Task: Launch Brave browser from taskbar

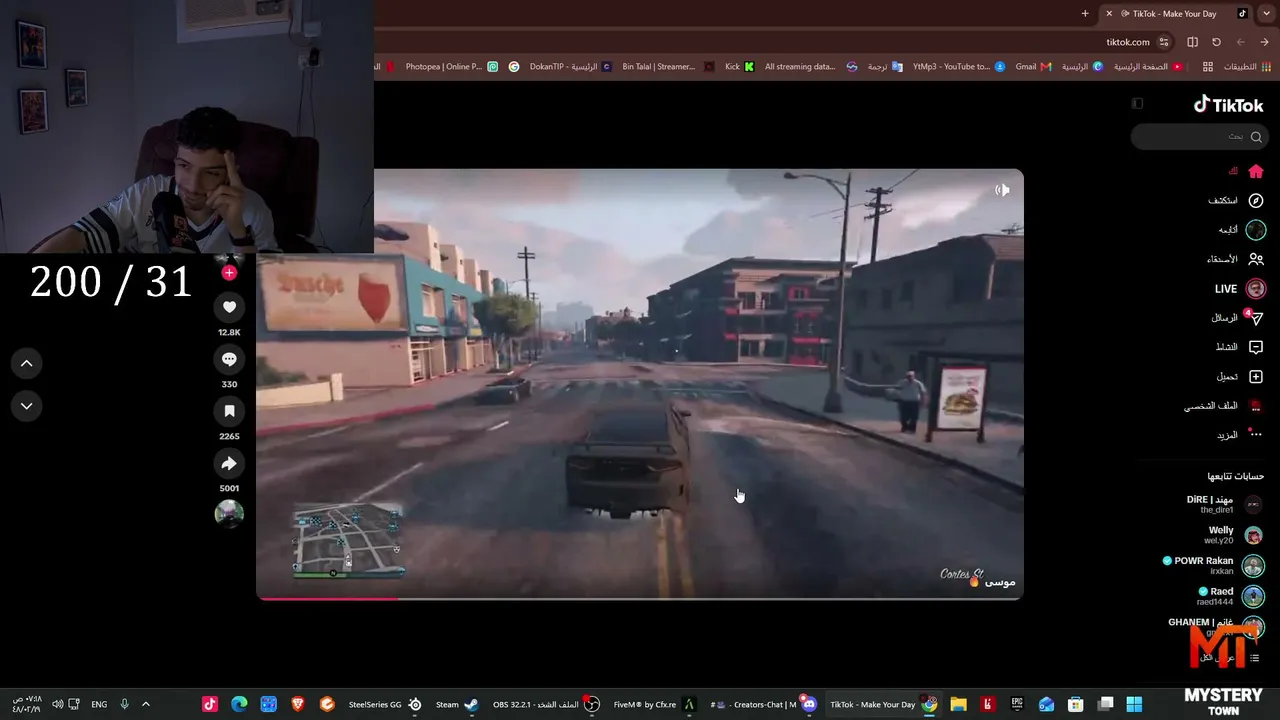Action: [x=297, y=704]
